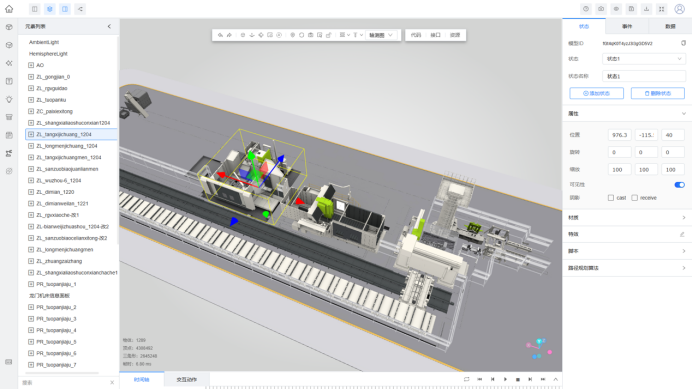The width and height of the screenshot is (693, 390).
Task: Click the lock icon in viewport toolbar
Action: pos(328,35)
